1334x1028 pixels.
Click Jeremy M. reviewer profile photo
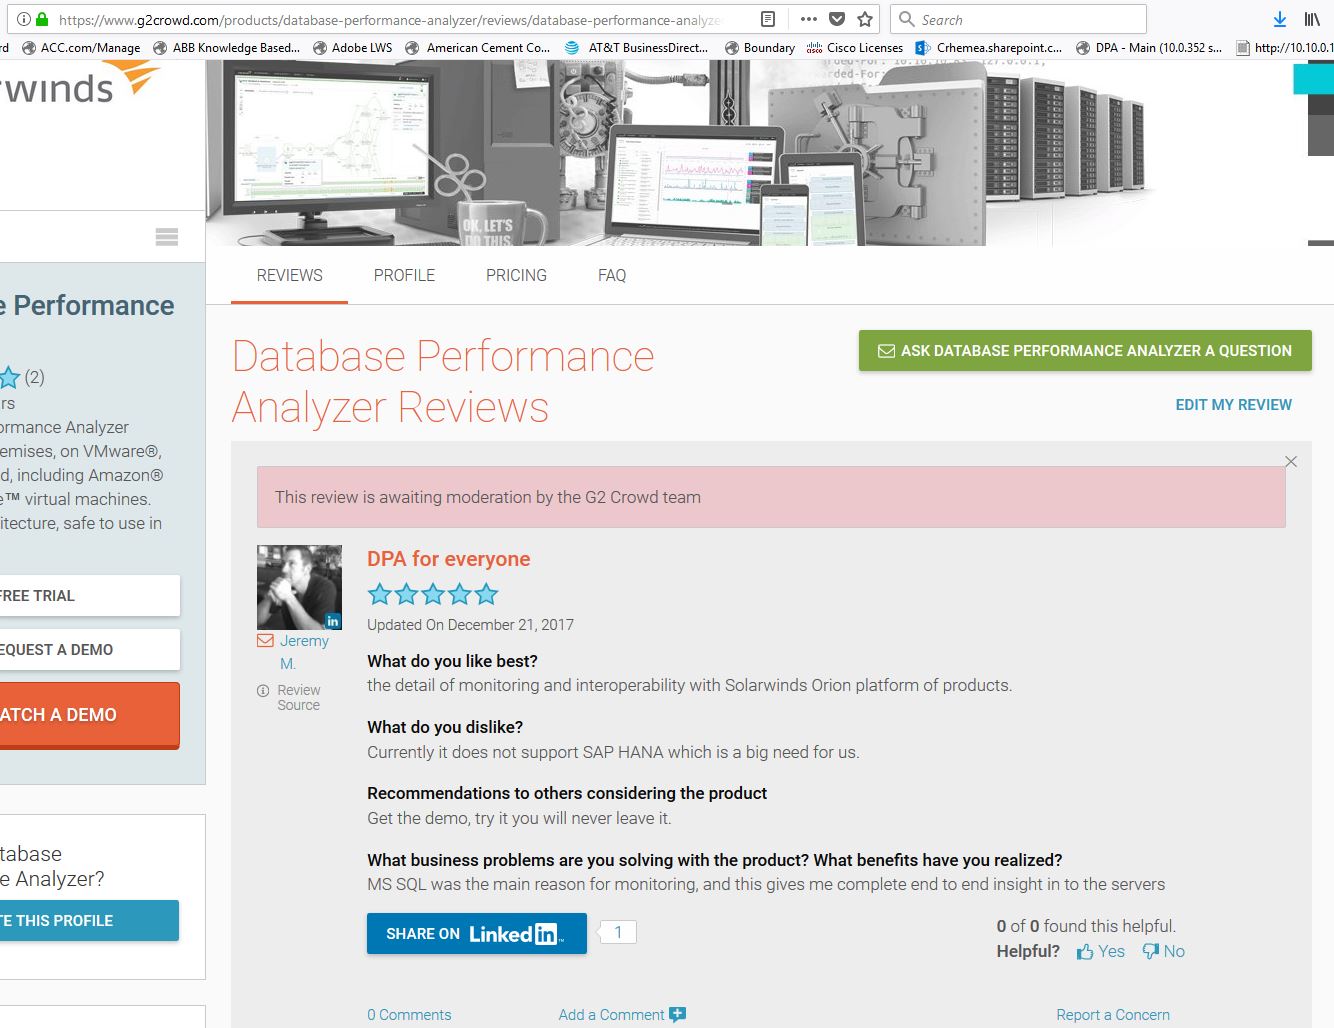299,587
